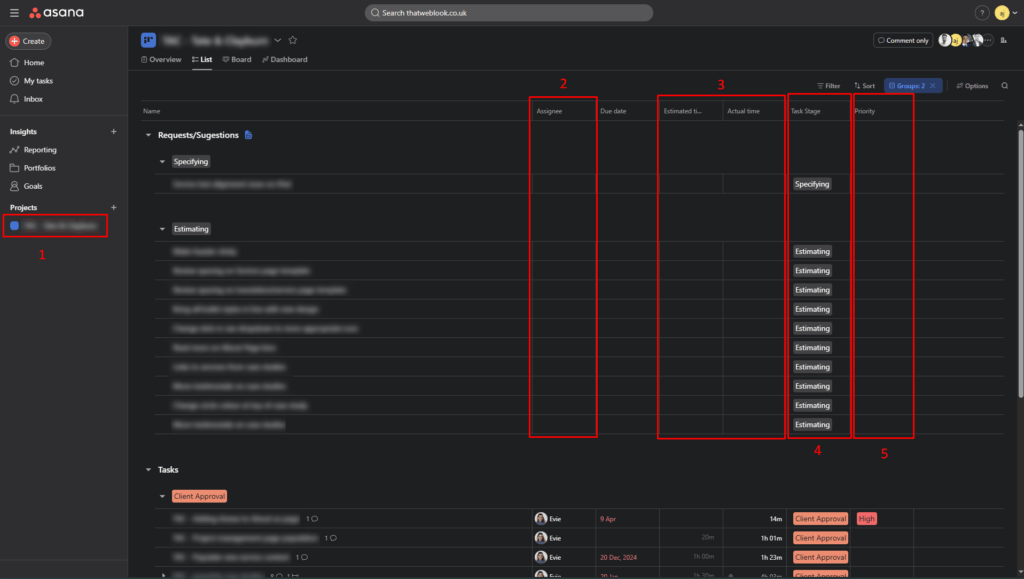Toggle the hamburger sidebar menu
The image size is (1024, 579).
coord(14,13)
